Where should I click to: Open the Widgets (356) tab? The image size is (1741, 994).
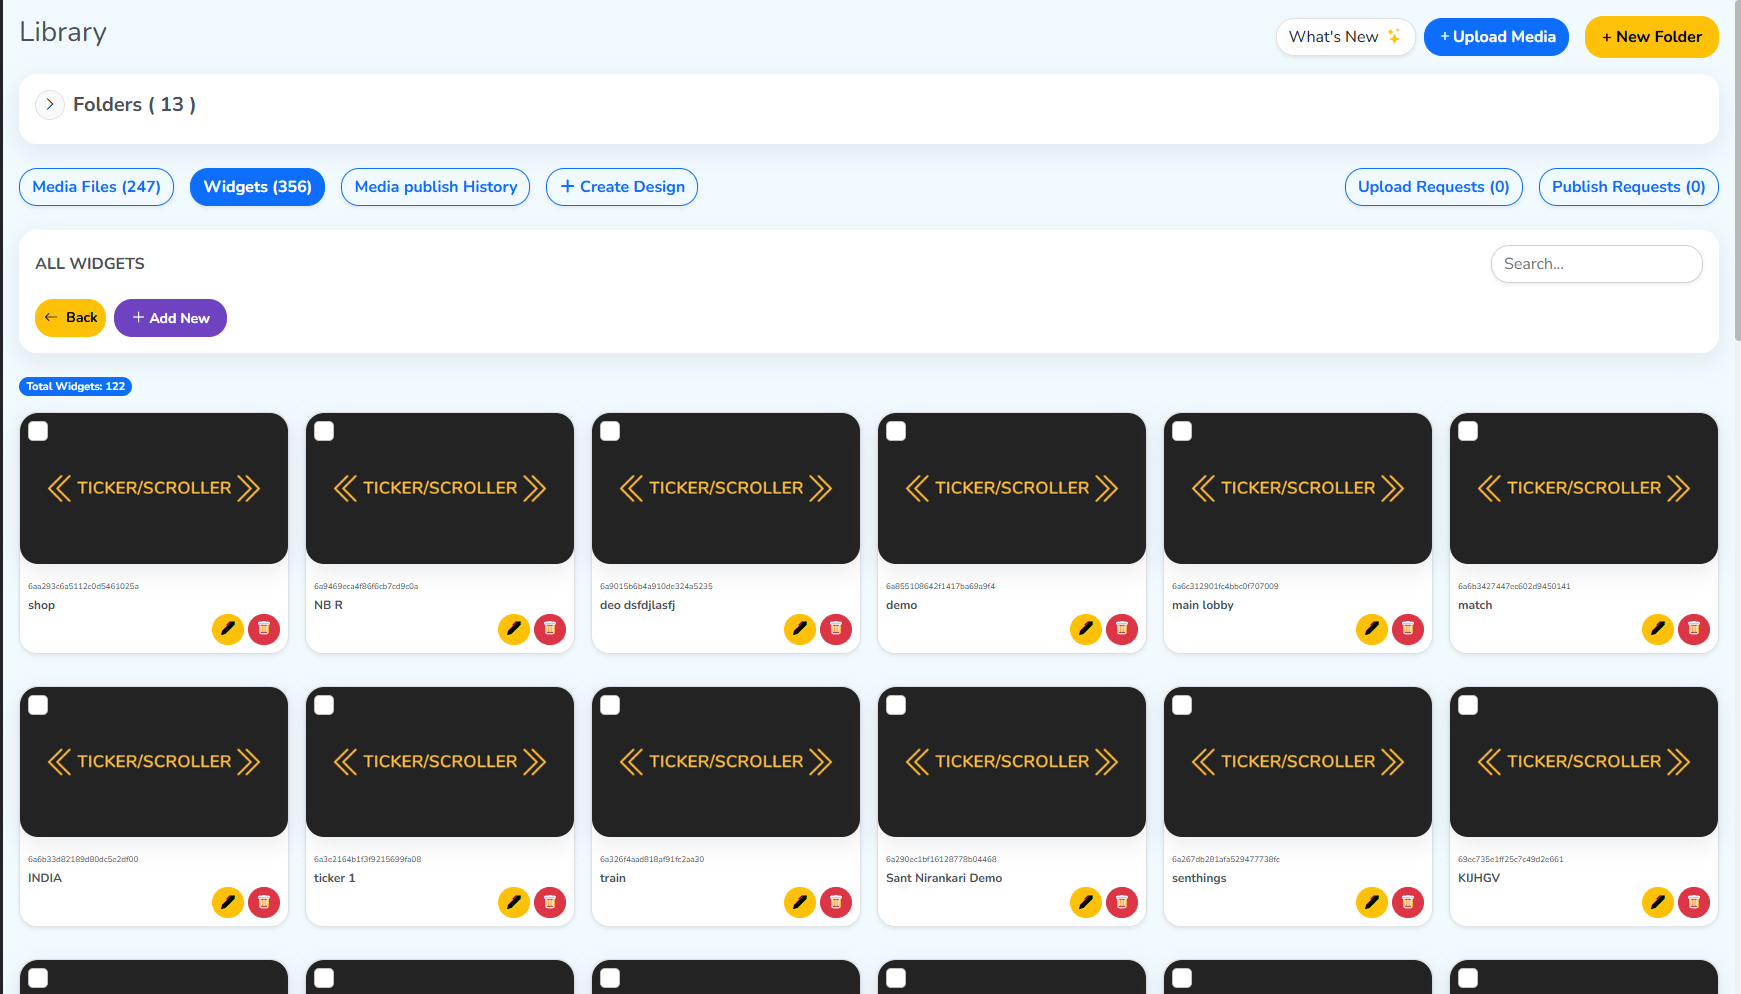click(x=257, y=187)
